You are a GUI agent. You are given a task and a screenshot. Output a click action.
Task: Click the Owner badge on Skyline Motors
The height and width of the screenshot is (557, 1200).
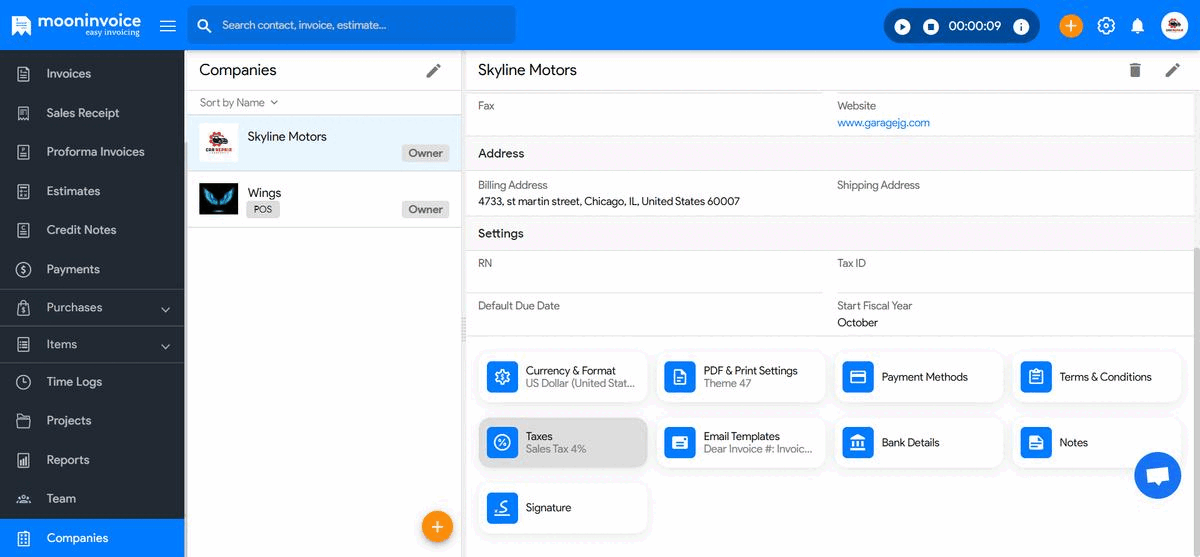(x=426, y=153)
